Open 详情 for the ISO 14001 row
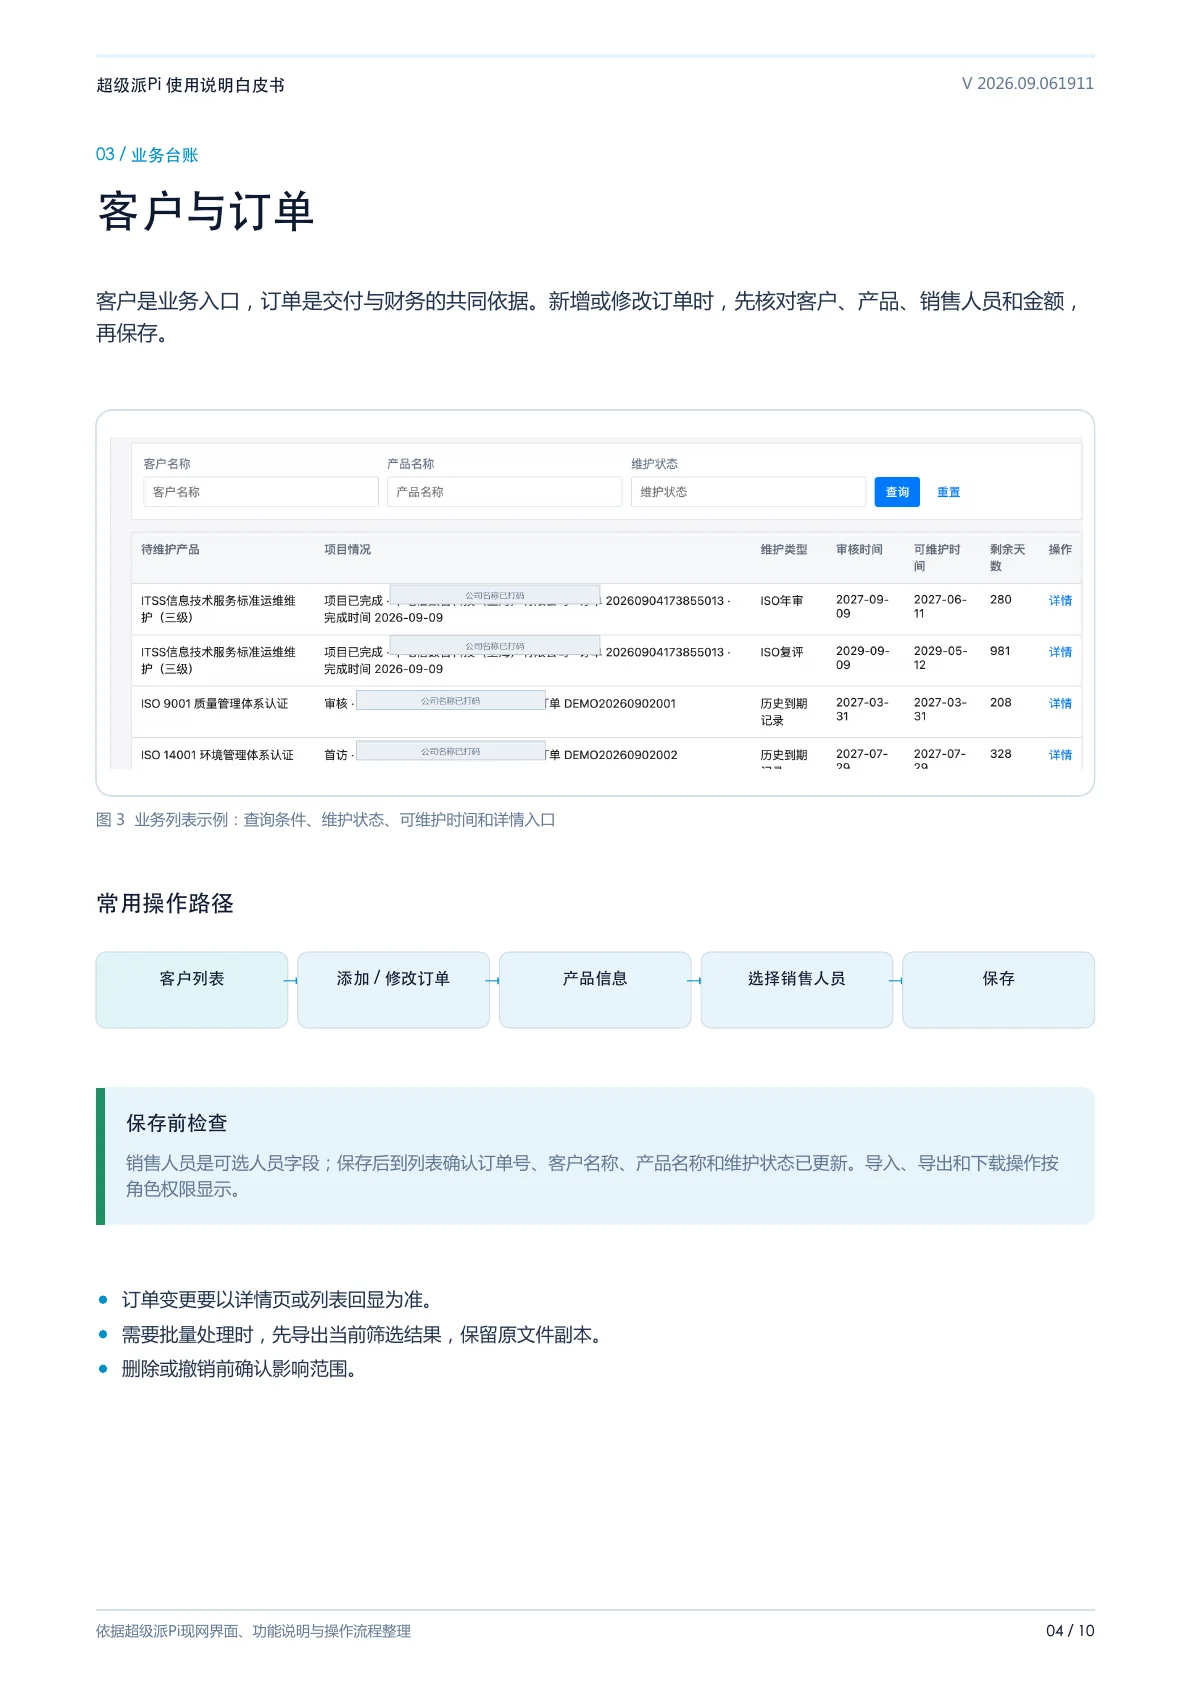Viewport: 1191px width, 1684px height. (1060, 755)
